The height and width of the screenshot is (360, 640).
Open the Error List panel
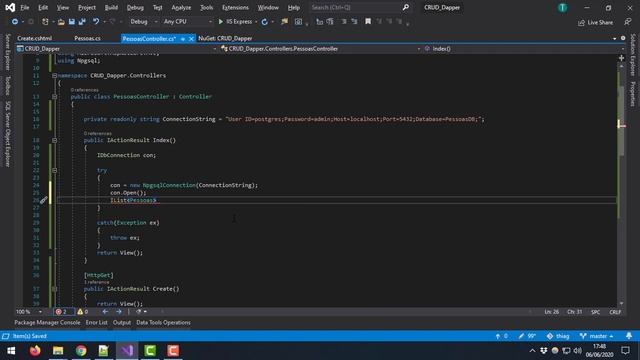[97, 322]
